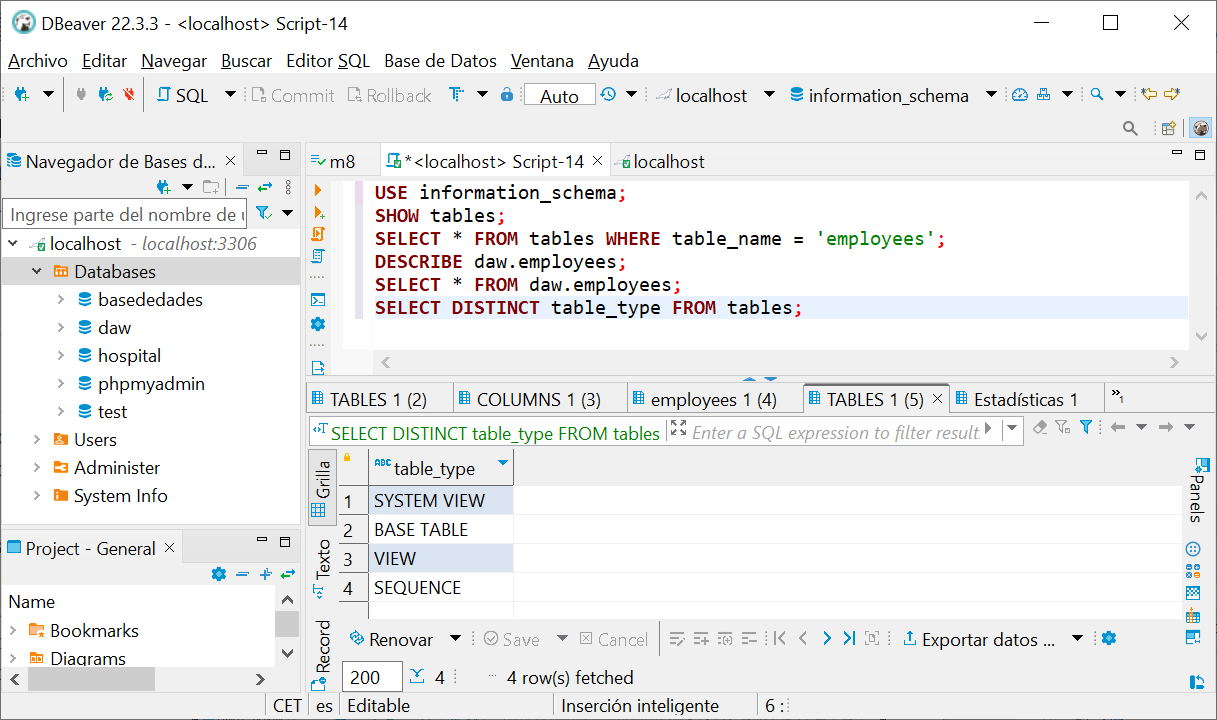Toggle the Record panel view
The image size is (1217, 720).
pos(322,650)
